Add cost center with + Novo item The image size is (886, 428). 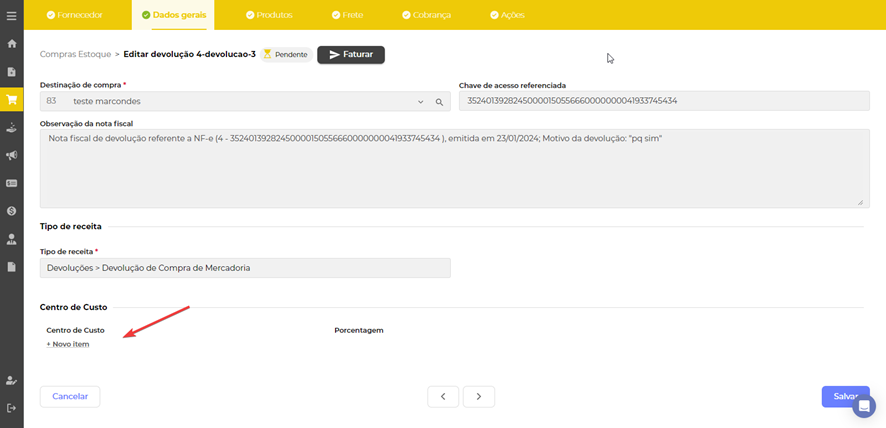pos(68,344)
